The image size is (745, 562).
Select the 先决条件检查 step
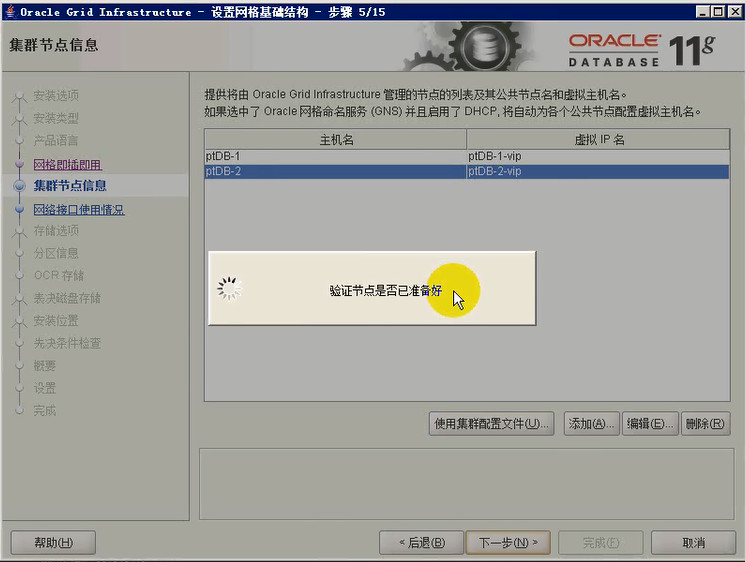tap(67, 343)
